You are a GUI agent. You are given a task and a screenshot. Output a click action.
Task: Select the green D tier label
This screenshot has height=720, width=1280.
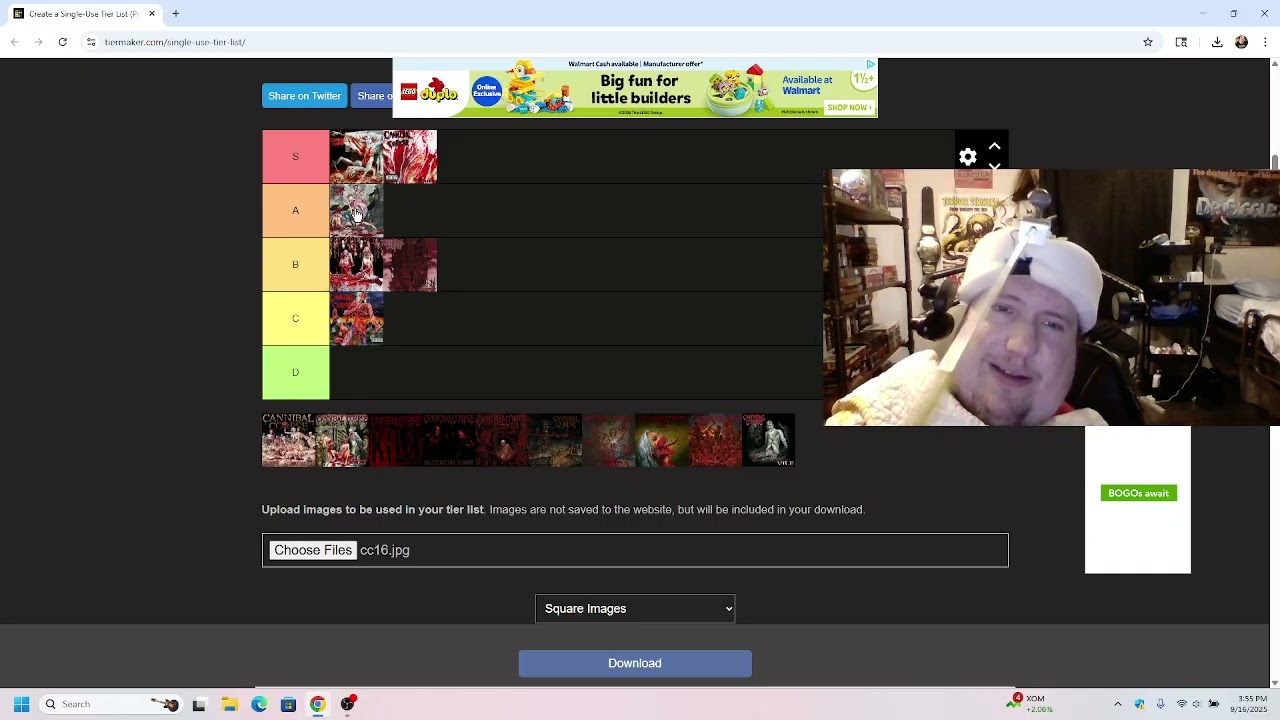(x=295, y=373)
